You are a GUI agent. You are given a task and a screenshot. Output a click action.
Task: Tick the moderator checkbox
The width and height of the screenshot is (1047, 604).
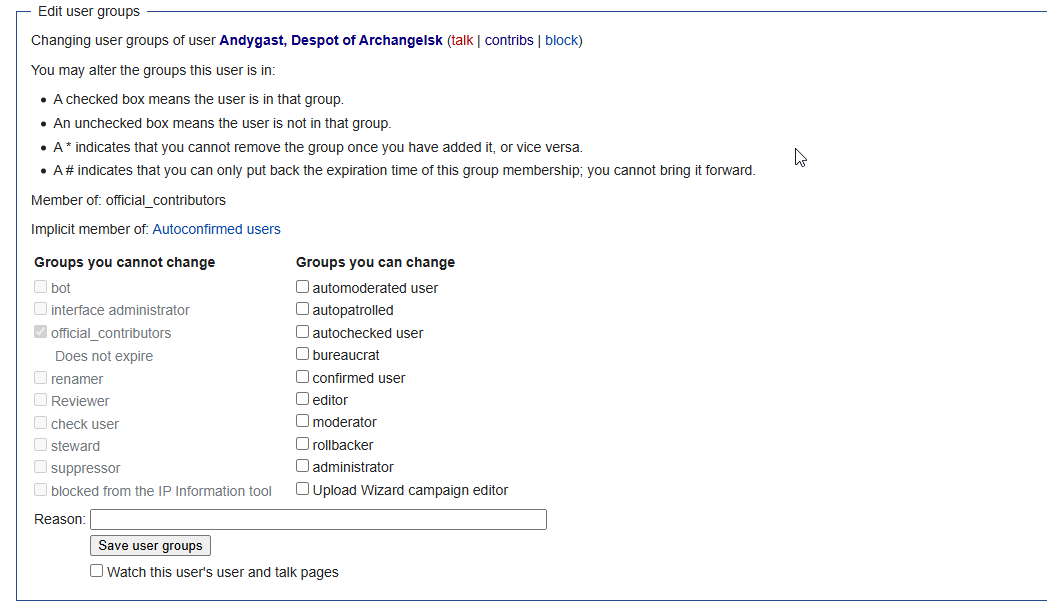[x=302, y=422]
